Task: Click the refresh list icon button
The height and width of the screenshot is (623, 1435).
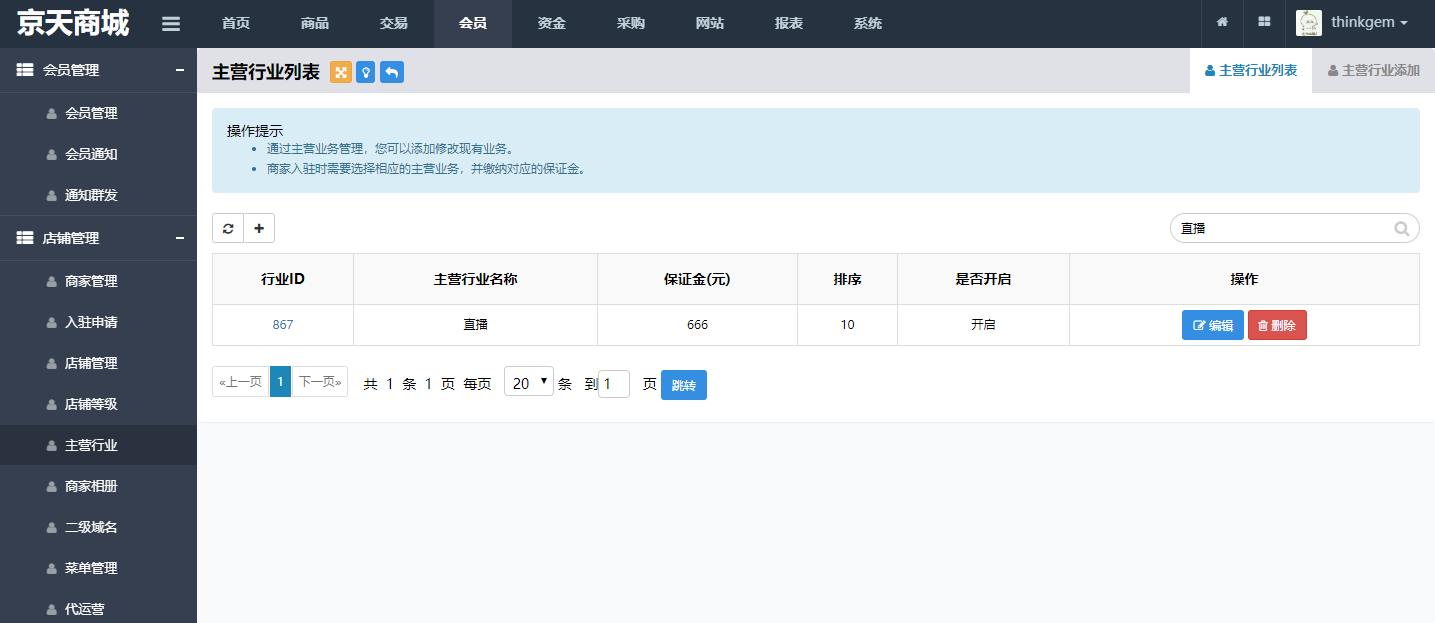Action: [228, 228]
